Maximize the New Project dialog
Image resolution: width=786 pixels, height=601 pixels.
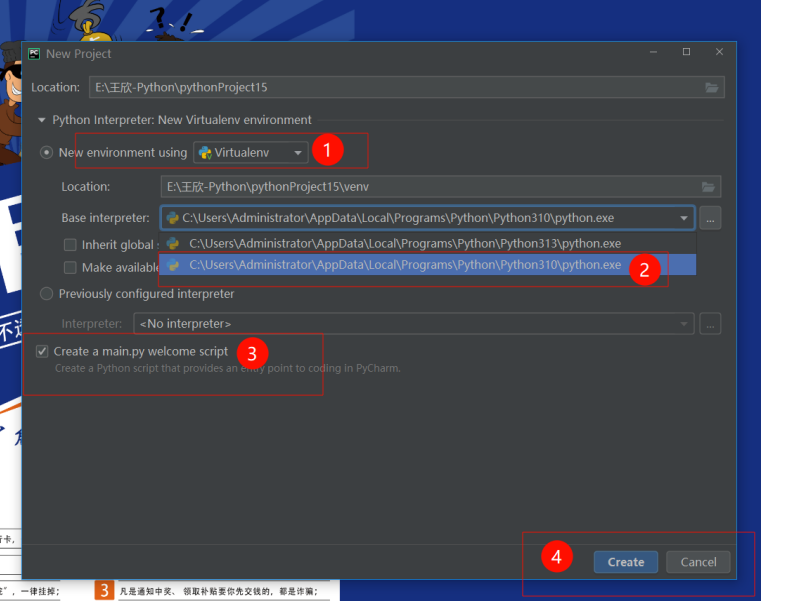click(x=686, y=52)
